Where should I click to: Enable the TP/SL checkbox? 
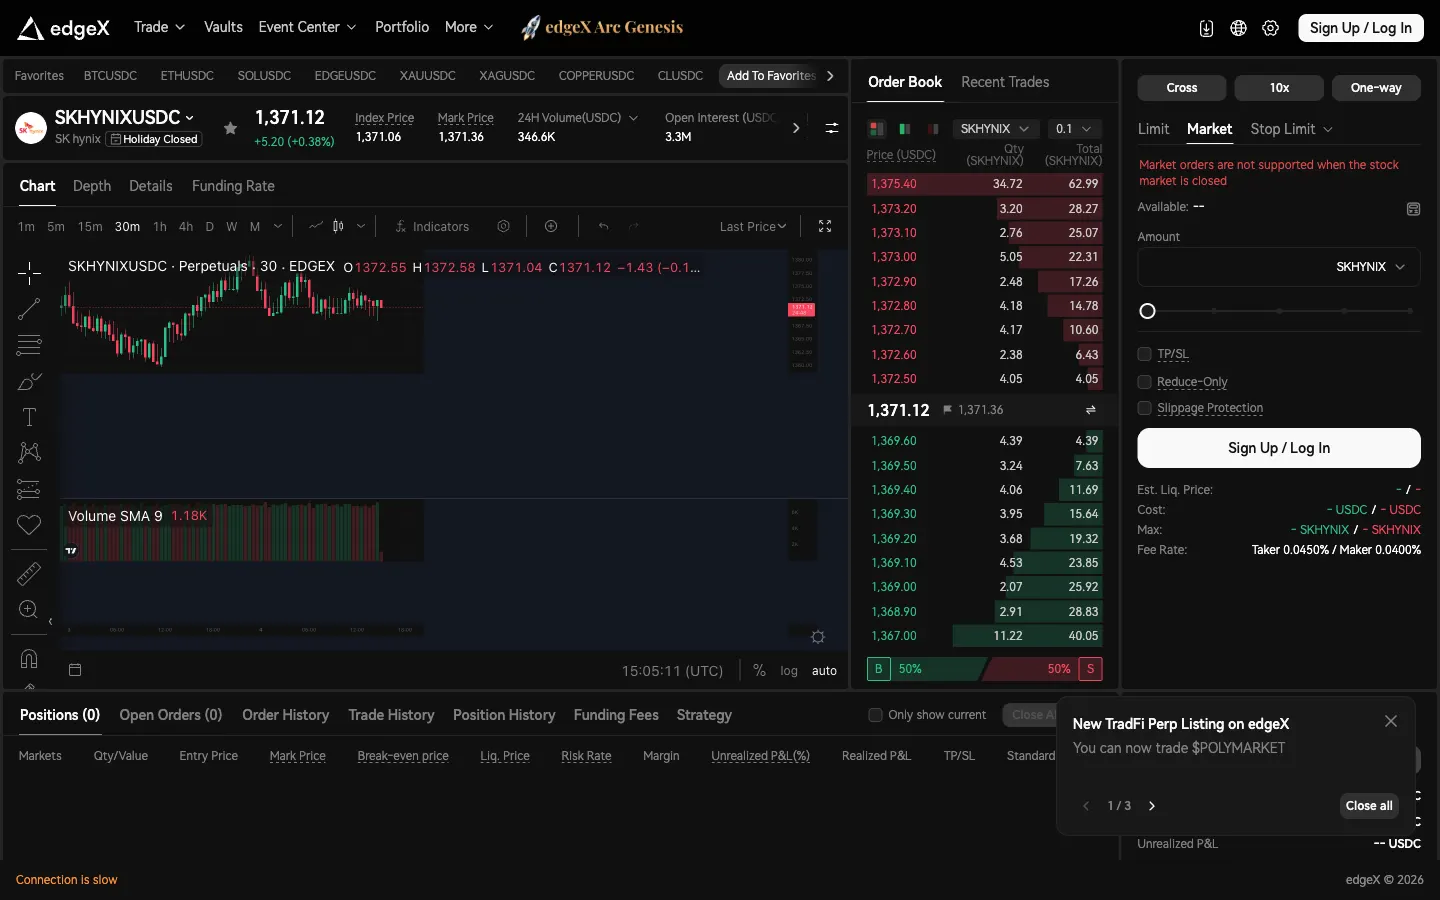(1145, 354)
